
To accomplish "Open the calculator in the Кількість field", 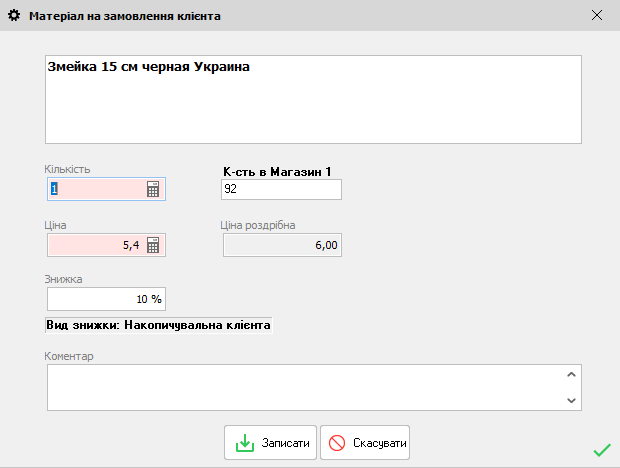I will coord(153,190).
